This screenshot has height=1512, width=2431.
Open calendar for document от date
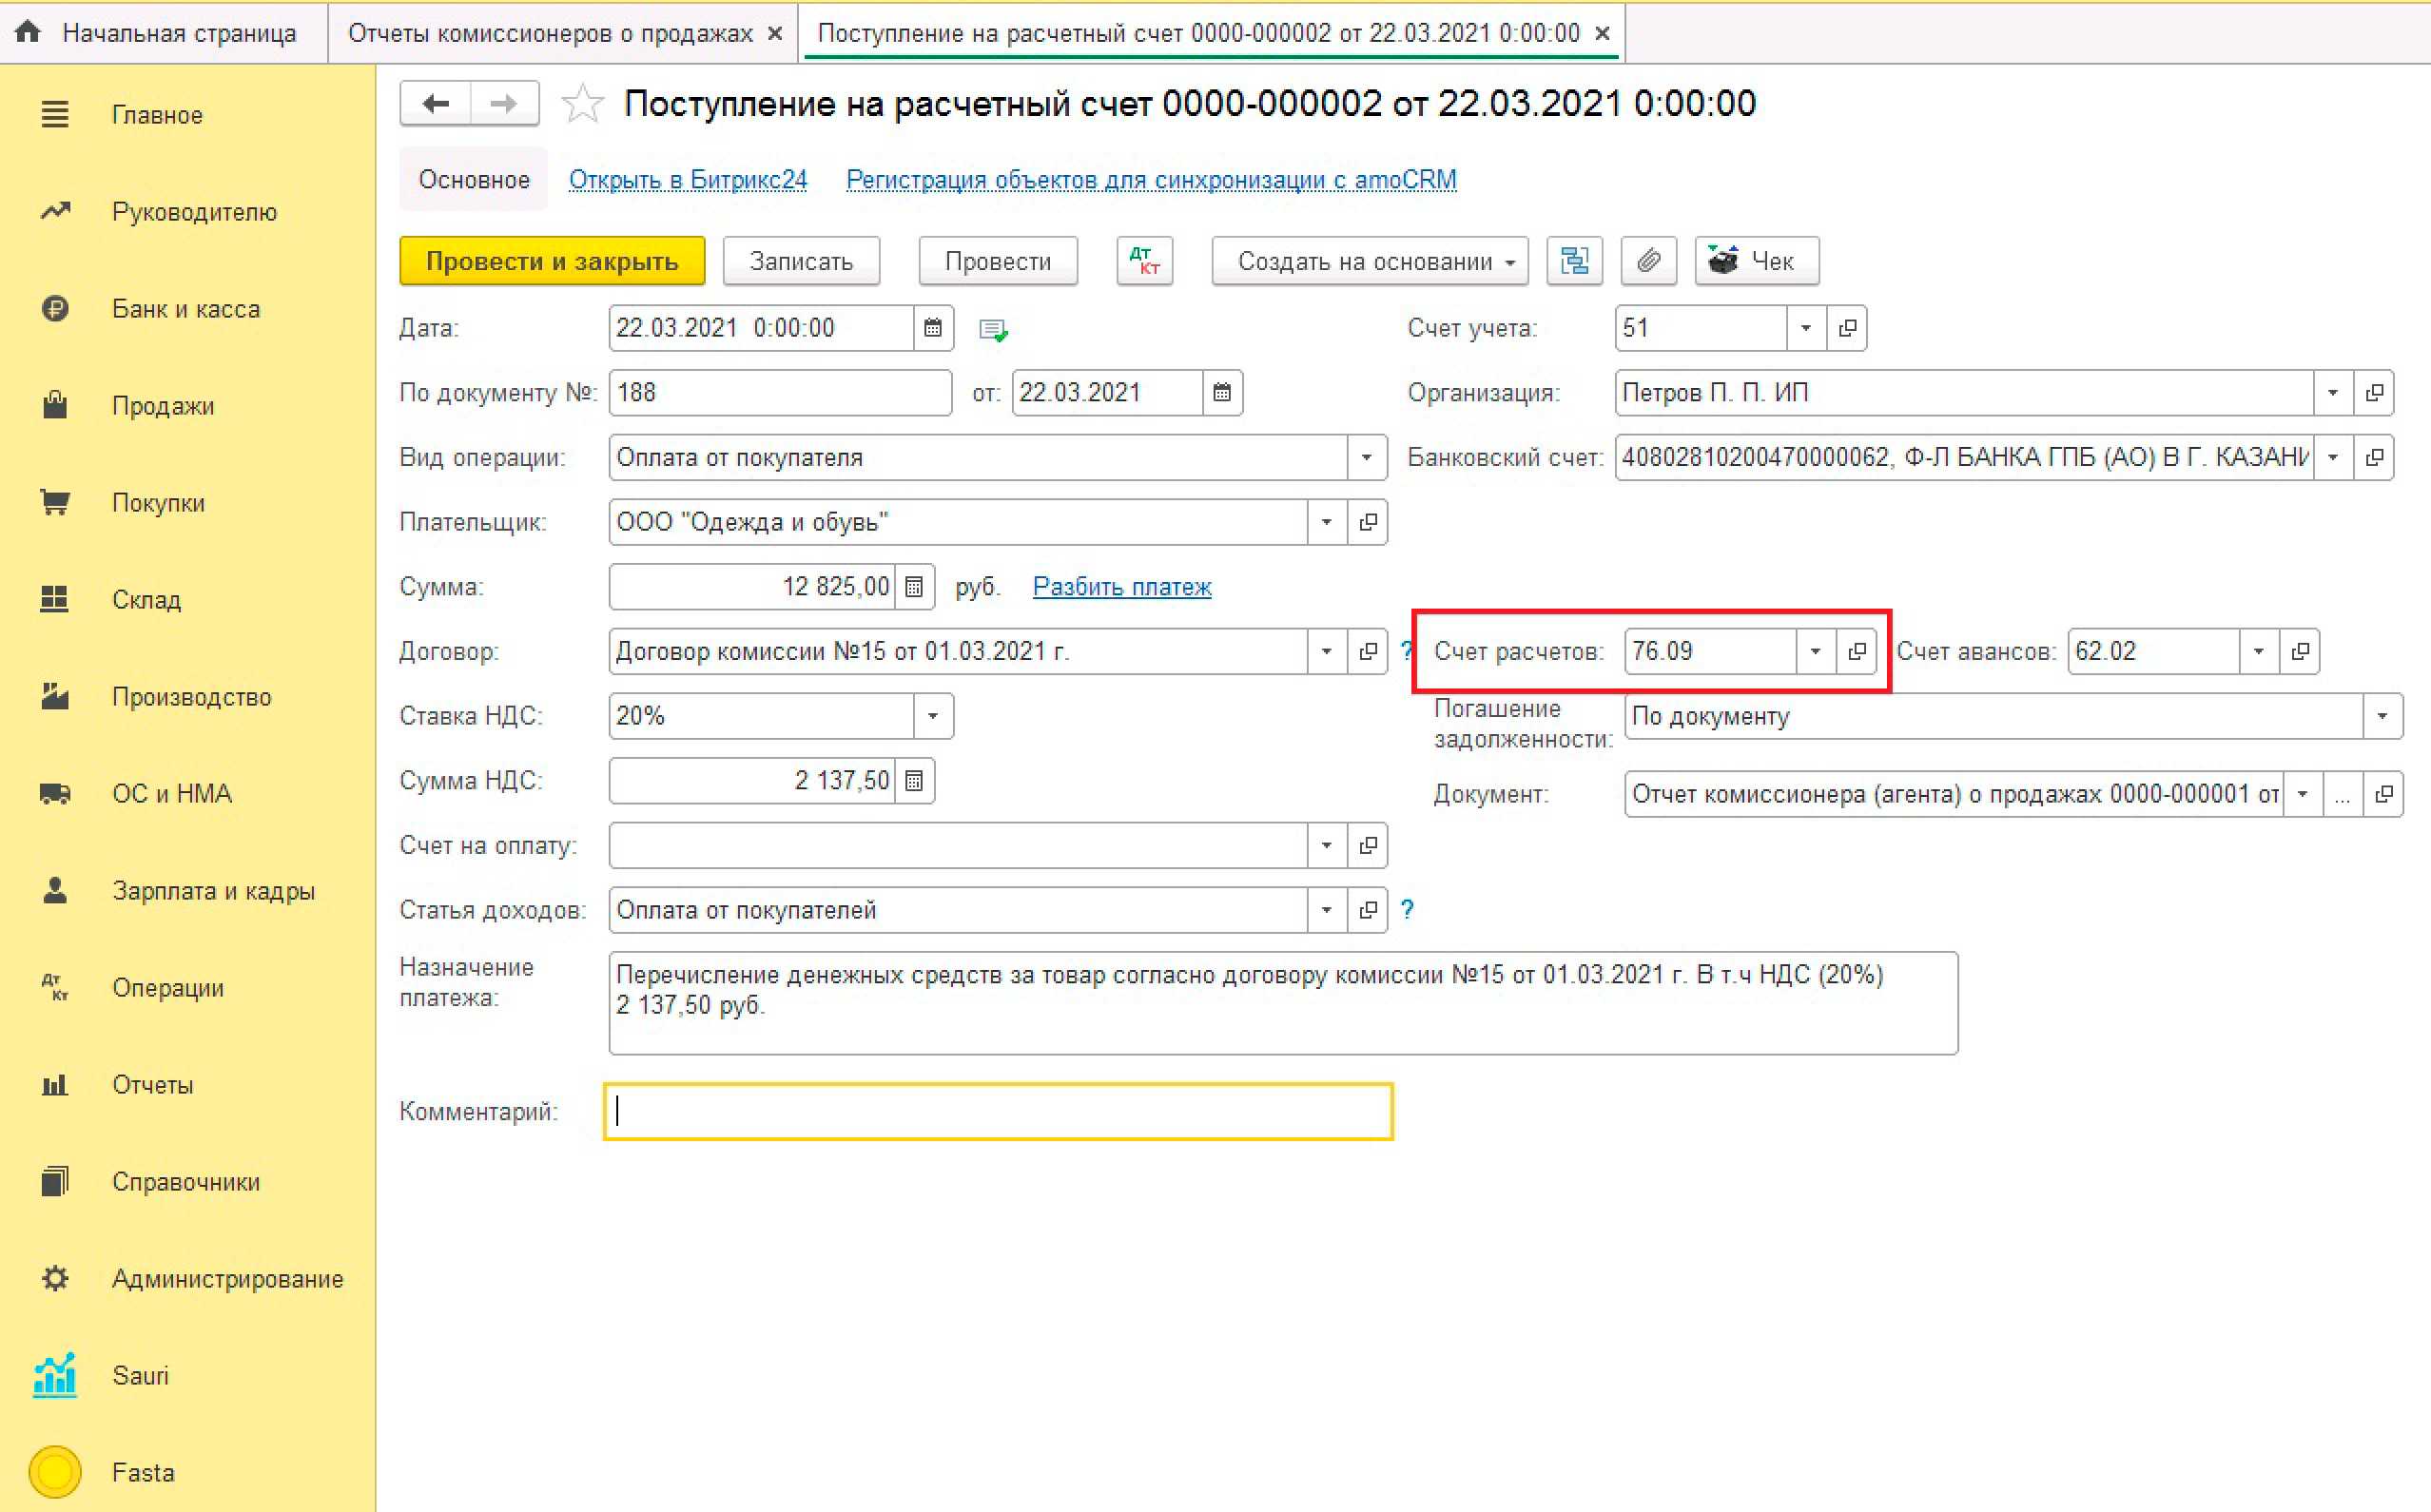(x=1222, y=393)
